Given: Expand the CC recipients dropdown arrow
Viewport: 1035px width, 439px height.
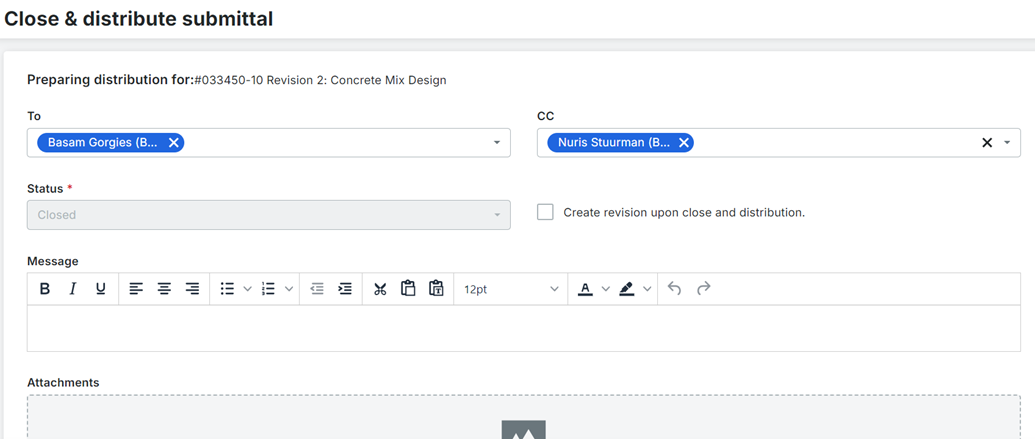Looking at the screenshot, I should pyautogui.click(x=1007, y=143).
